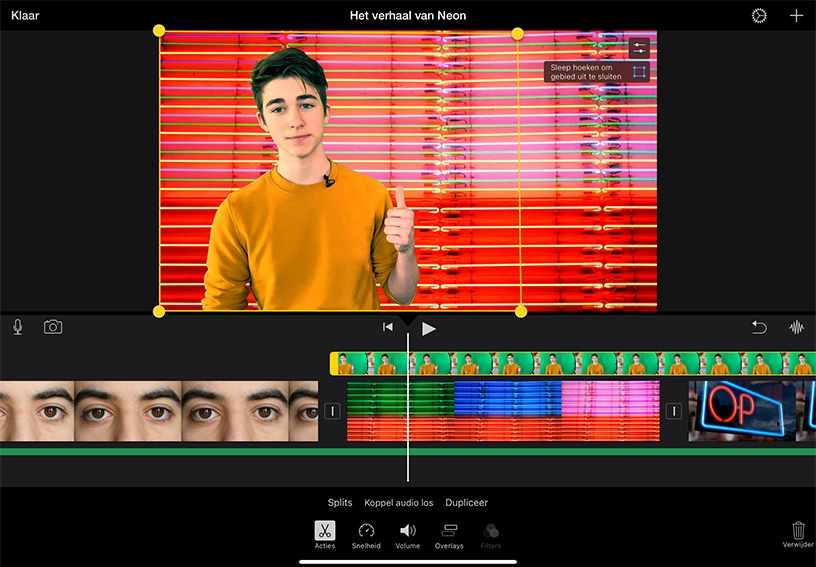Click the yellow trim handle of overlay clip
The height and width of the screenshot is (567, 816).
(x=334, y=363)
